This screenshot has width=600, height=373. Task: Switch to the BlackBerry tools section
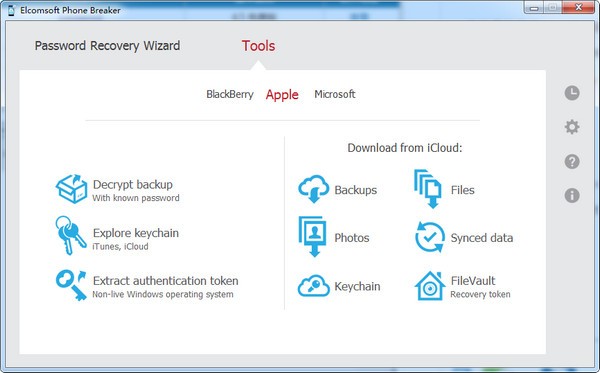pos(230,94)
